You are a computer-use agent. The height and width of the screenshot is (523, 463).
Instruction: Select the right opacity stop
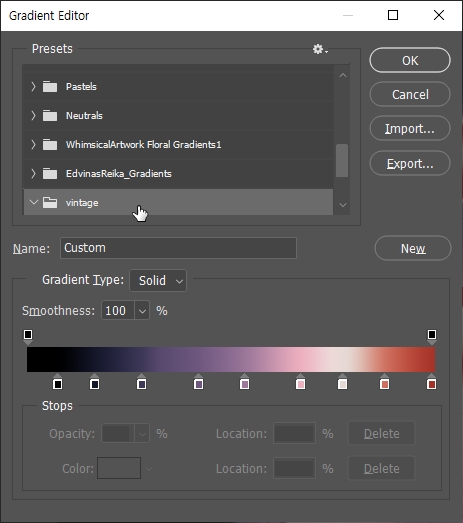click(432, 336)
